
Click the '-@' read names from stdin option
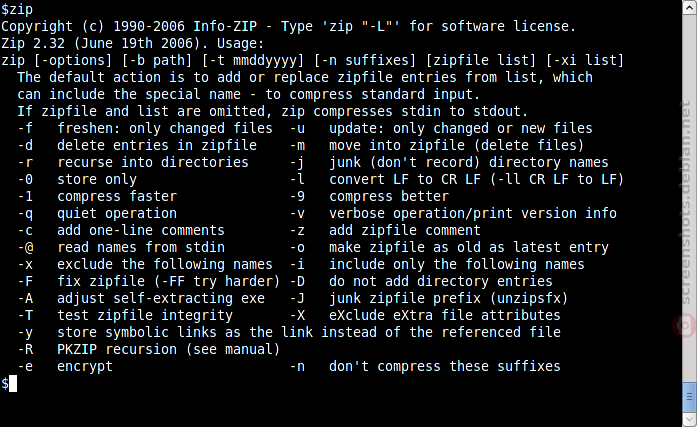pos(121,247)
